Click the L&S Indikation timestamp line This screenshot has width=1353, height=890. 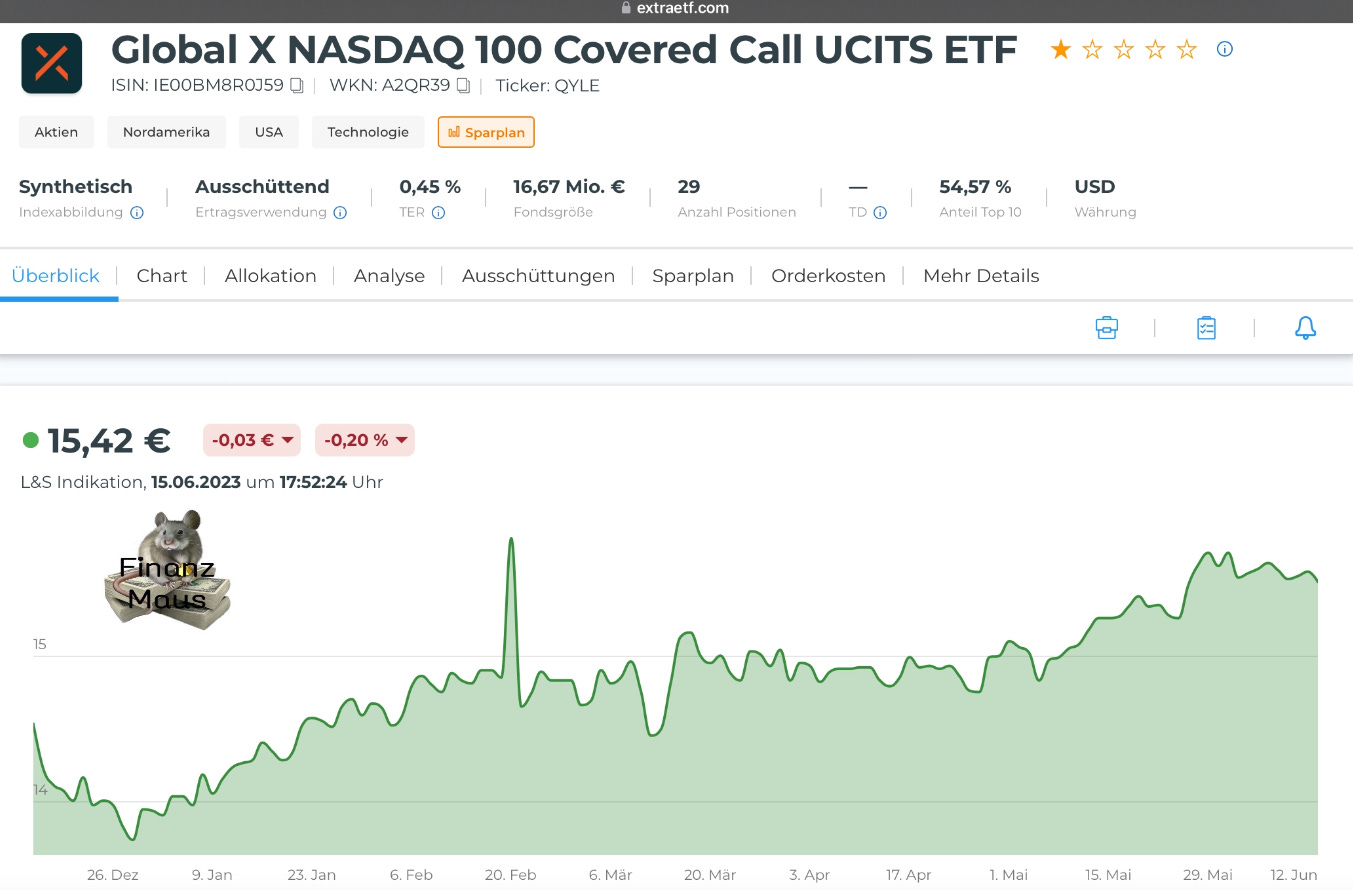[202, 482]
